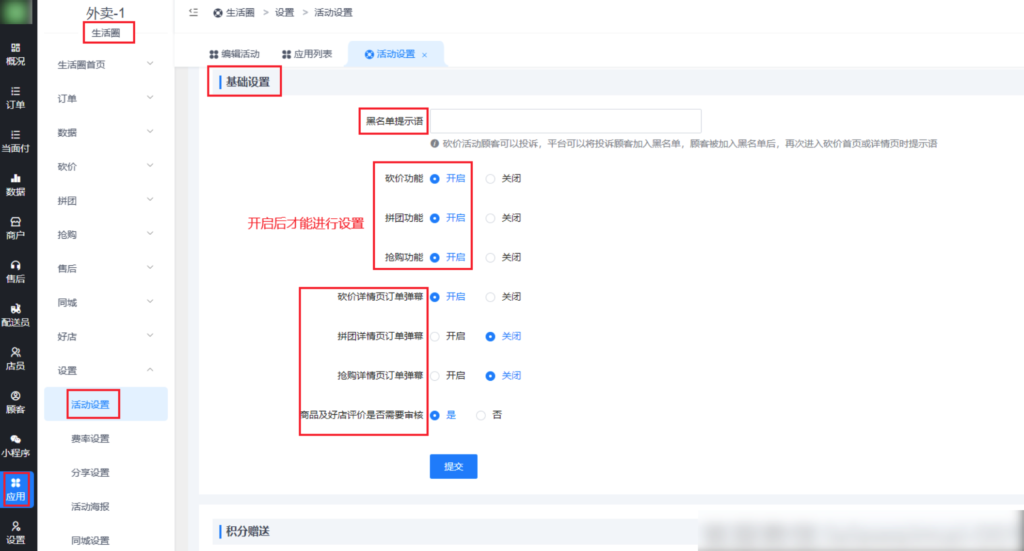Open the 应用 apps sidebar icon
The height and width of the screenshot is (551, 1024).
(16, 489)
